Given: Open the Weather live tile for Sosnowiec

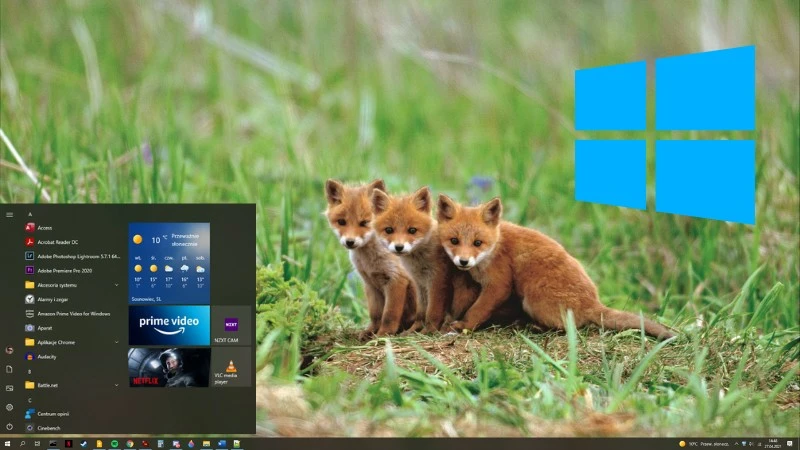Looking at the screenshot, I should [169, 263].
